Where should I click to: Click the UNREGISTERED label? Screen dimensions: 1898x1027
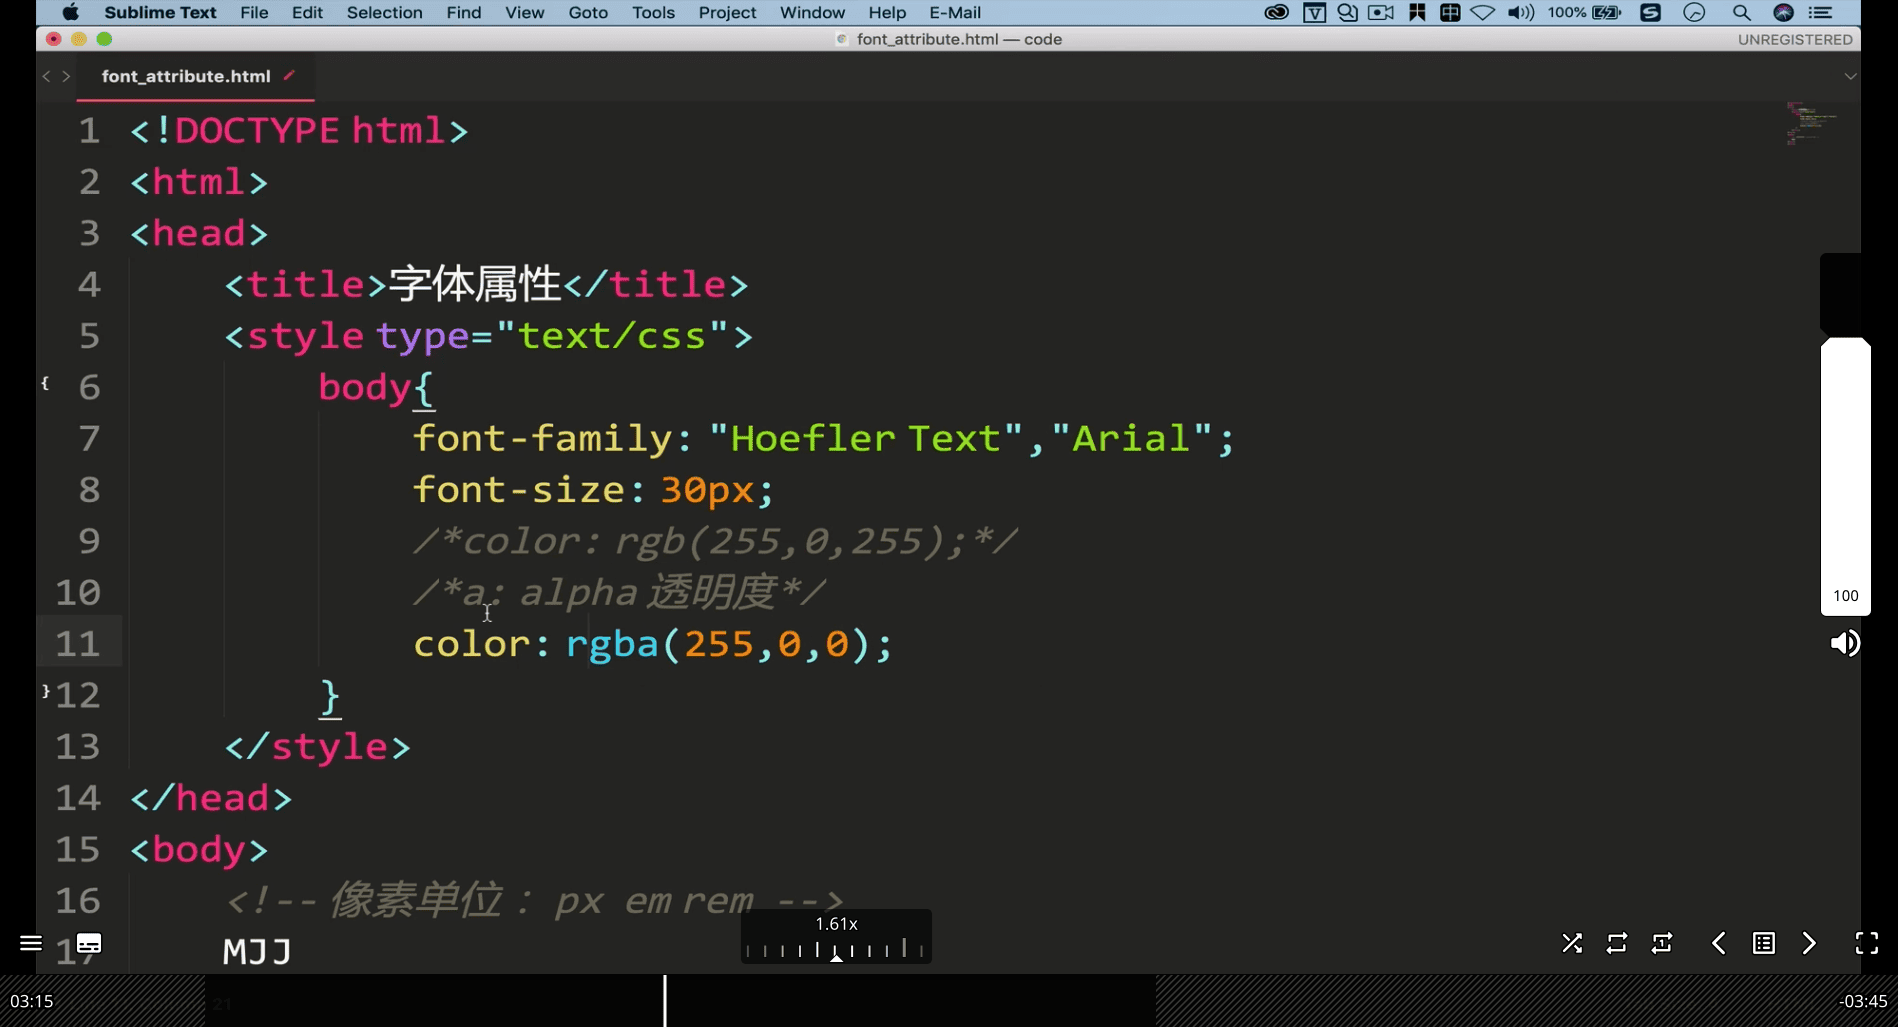1795,39
